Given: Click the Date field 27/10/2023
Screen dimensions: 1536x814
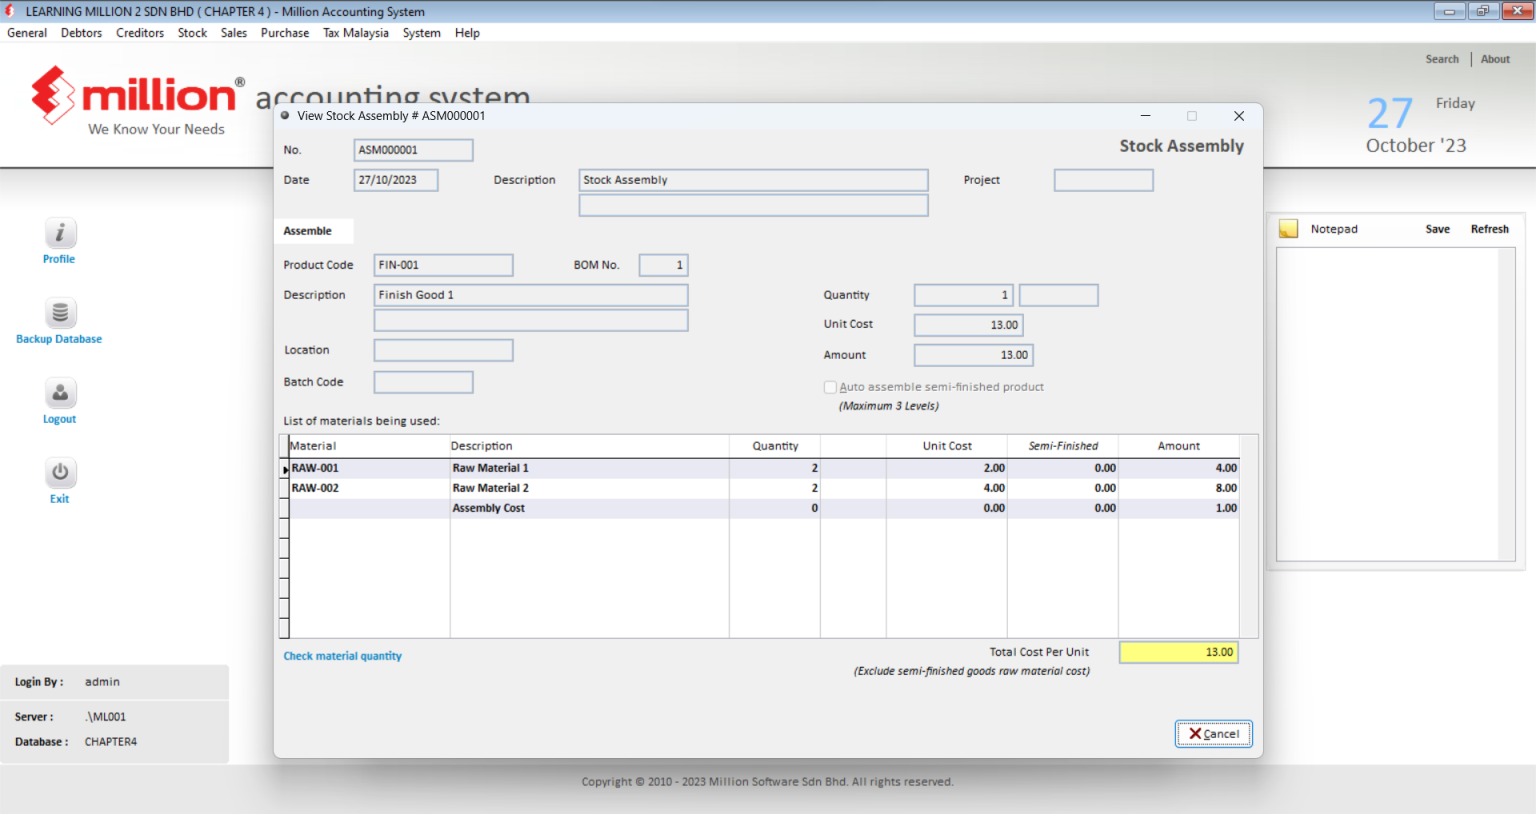Looking at the screenshot, I should [x=396, y=180].
